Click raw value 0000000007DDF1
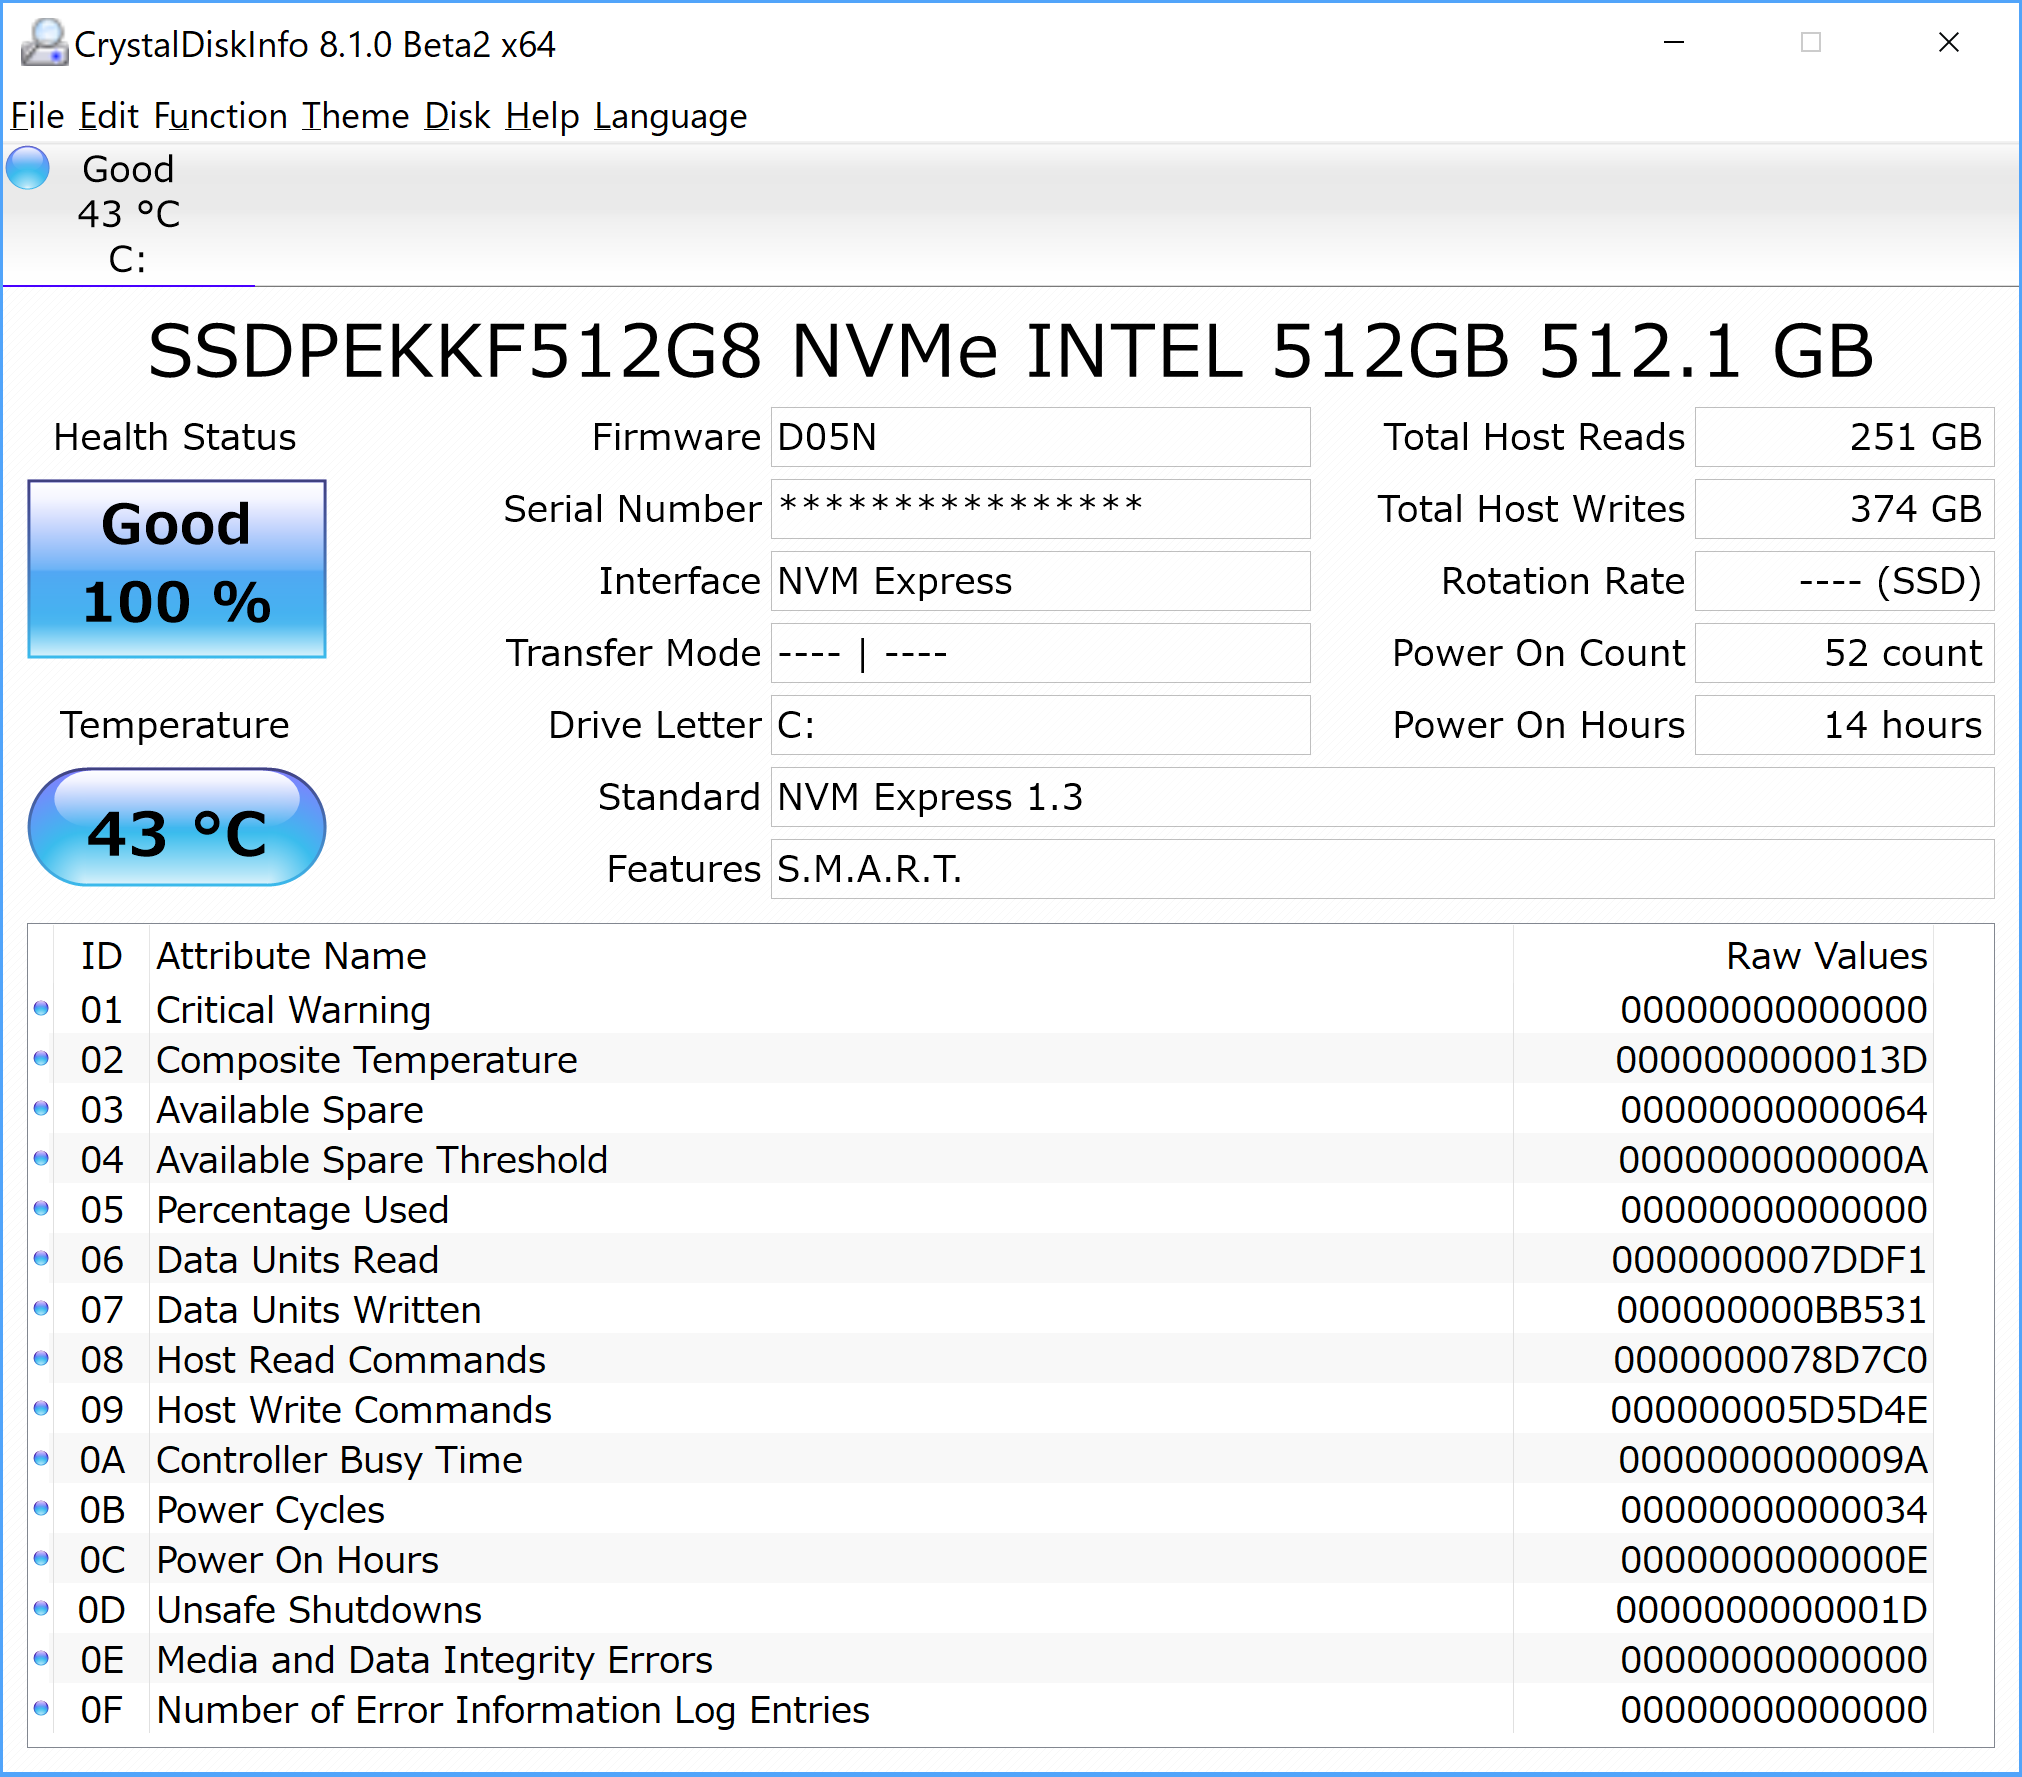This screenshot has width=2022, height=1777. (1769, 1260)
